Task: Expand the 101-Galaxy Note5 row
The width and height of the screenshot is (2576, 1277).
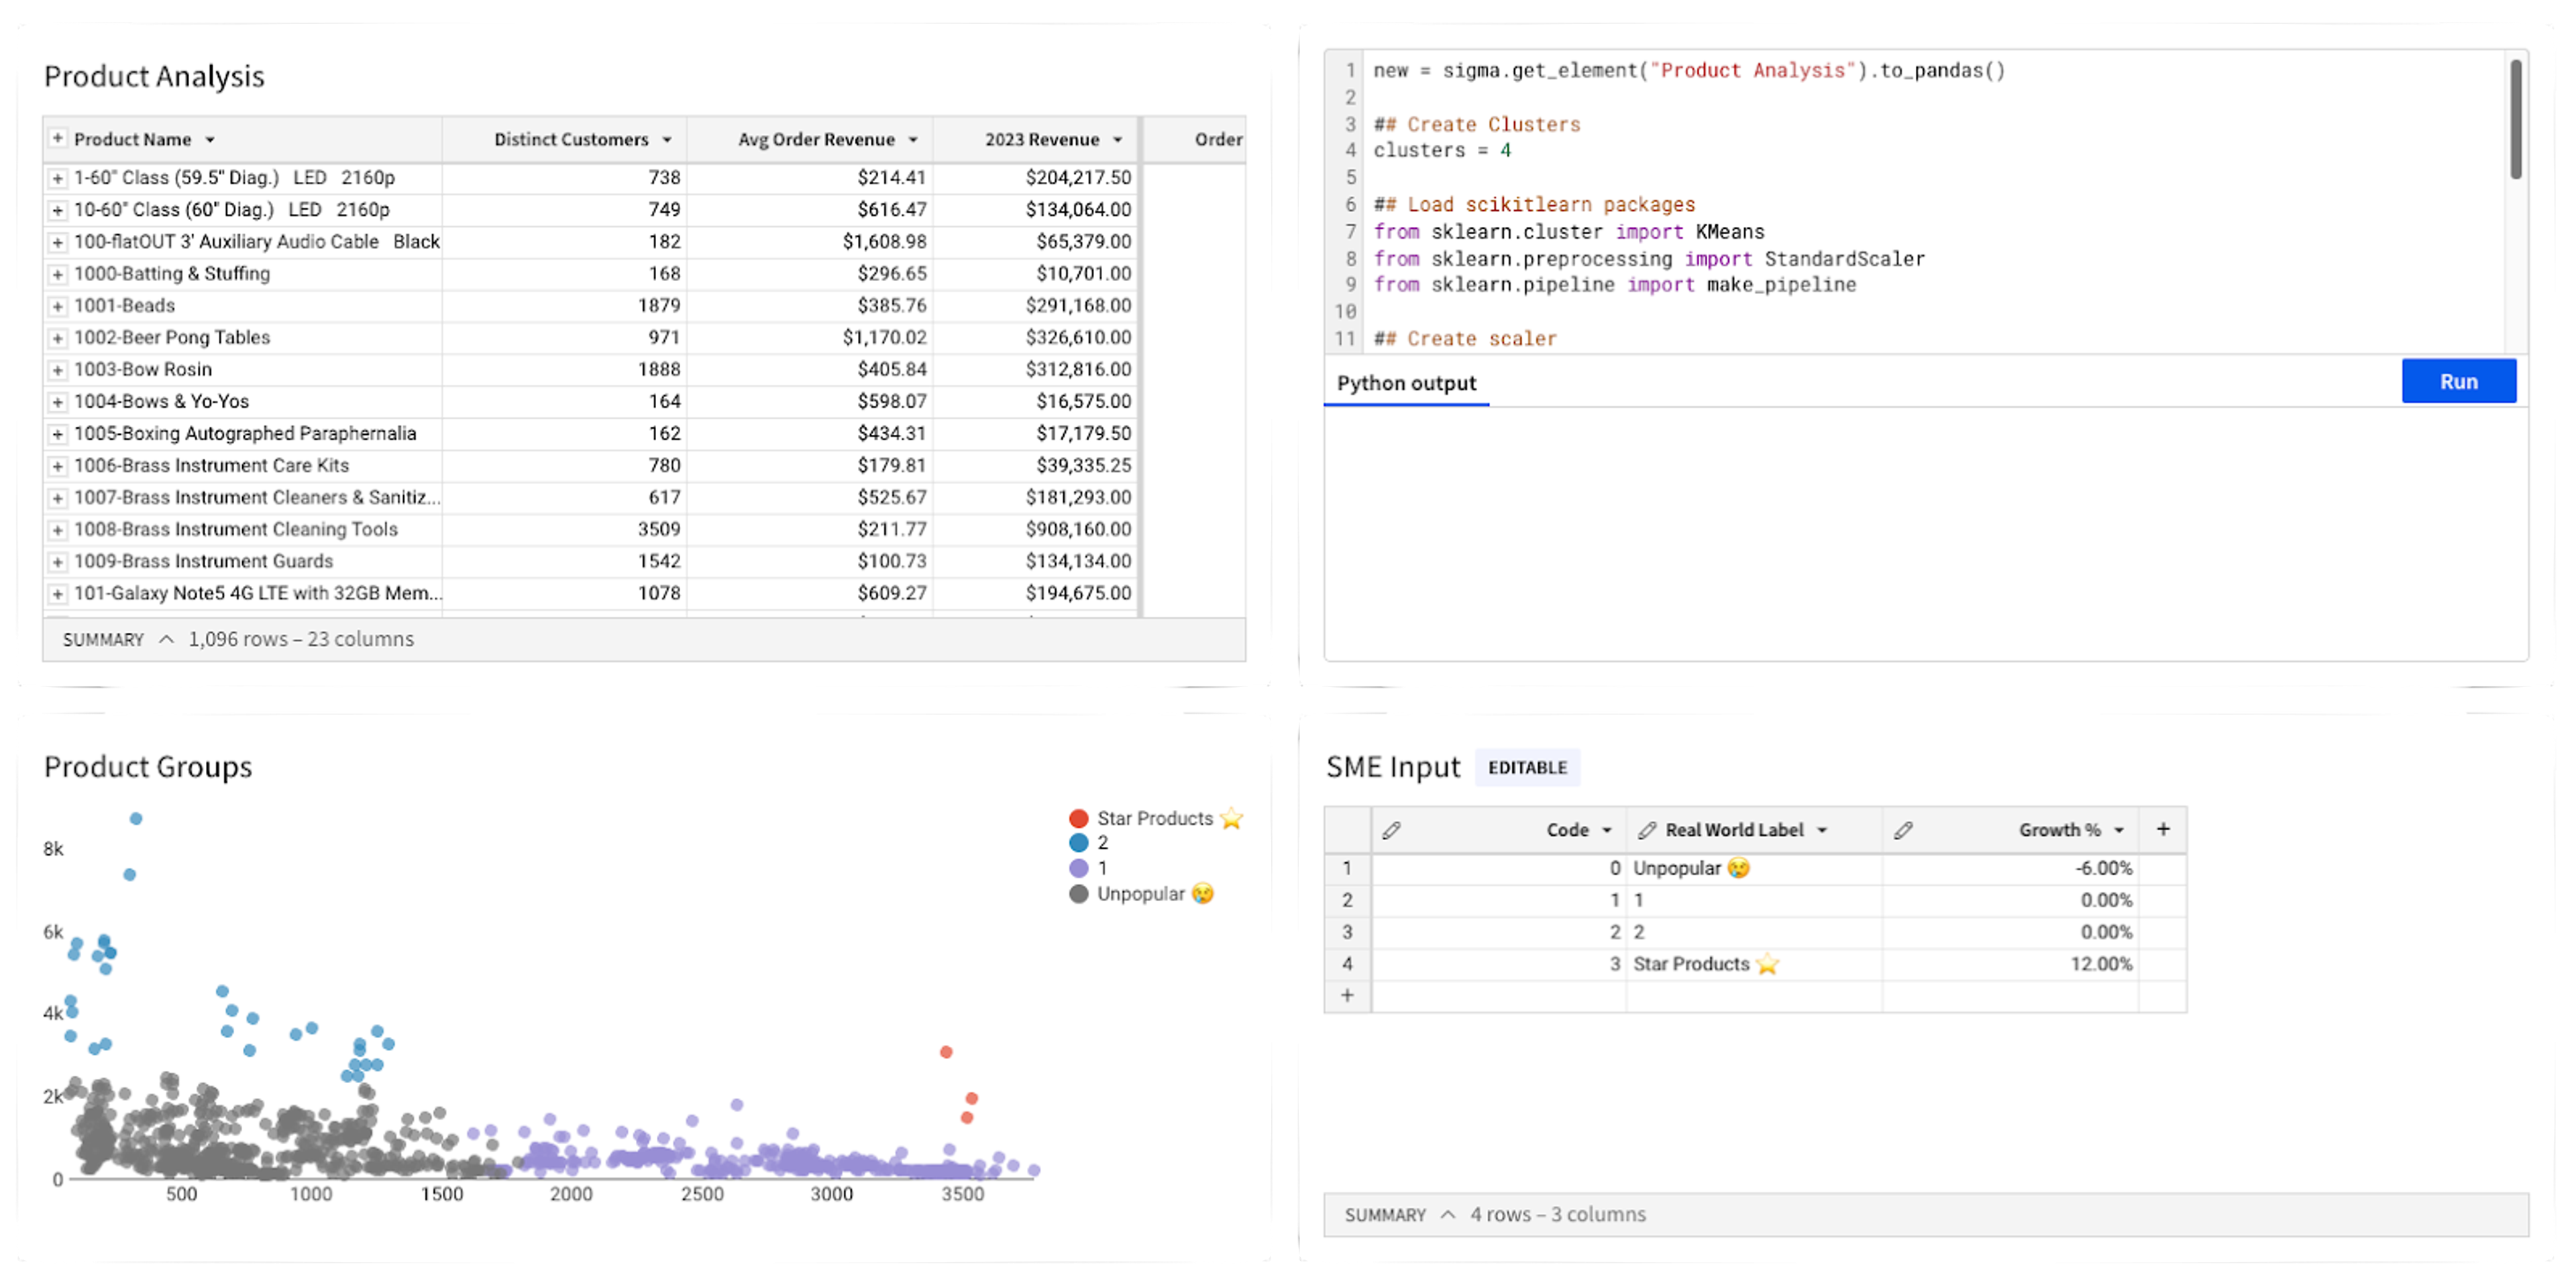Action: coord(58,594)
